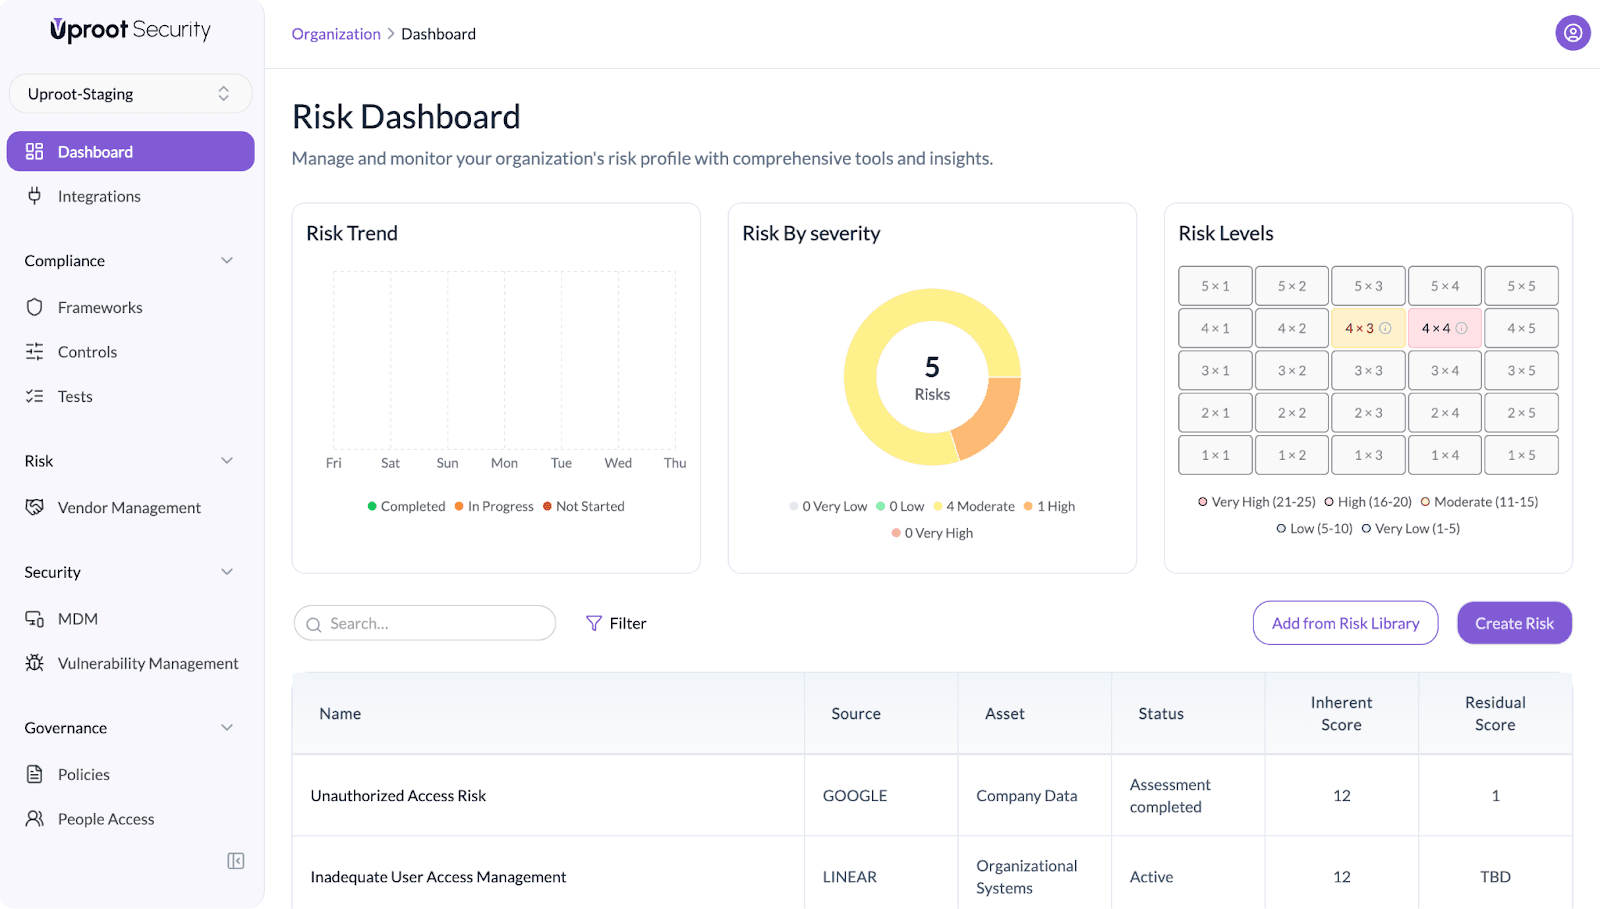Toggle the In Progress legend item

(494, 506)
